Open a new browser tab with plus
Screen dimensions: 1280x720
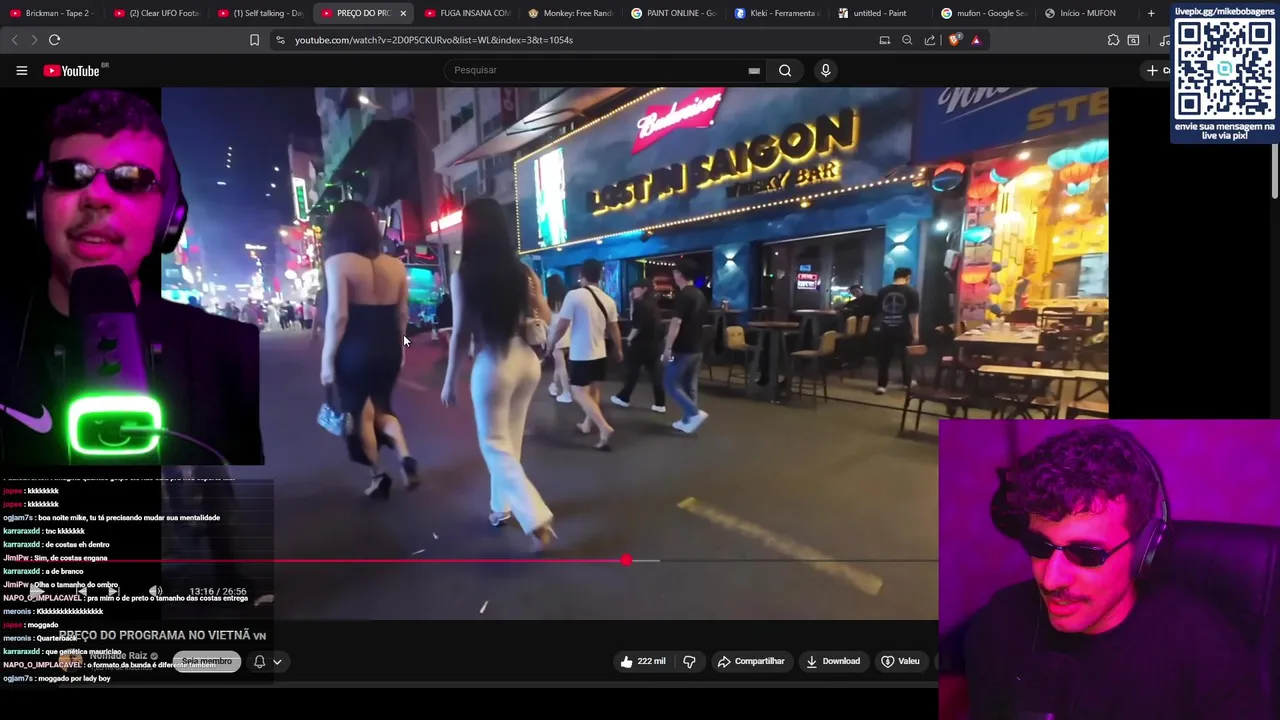point(1151,13)
